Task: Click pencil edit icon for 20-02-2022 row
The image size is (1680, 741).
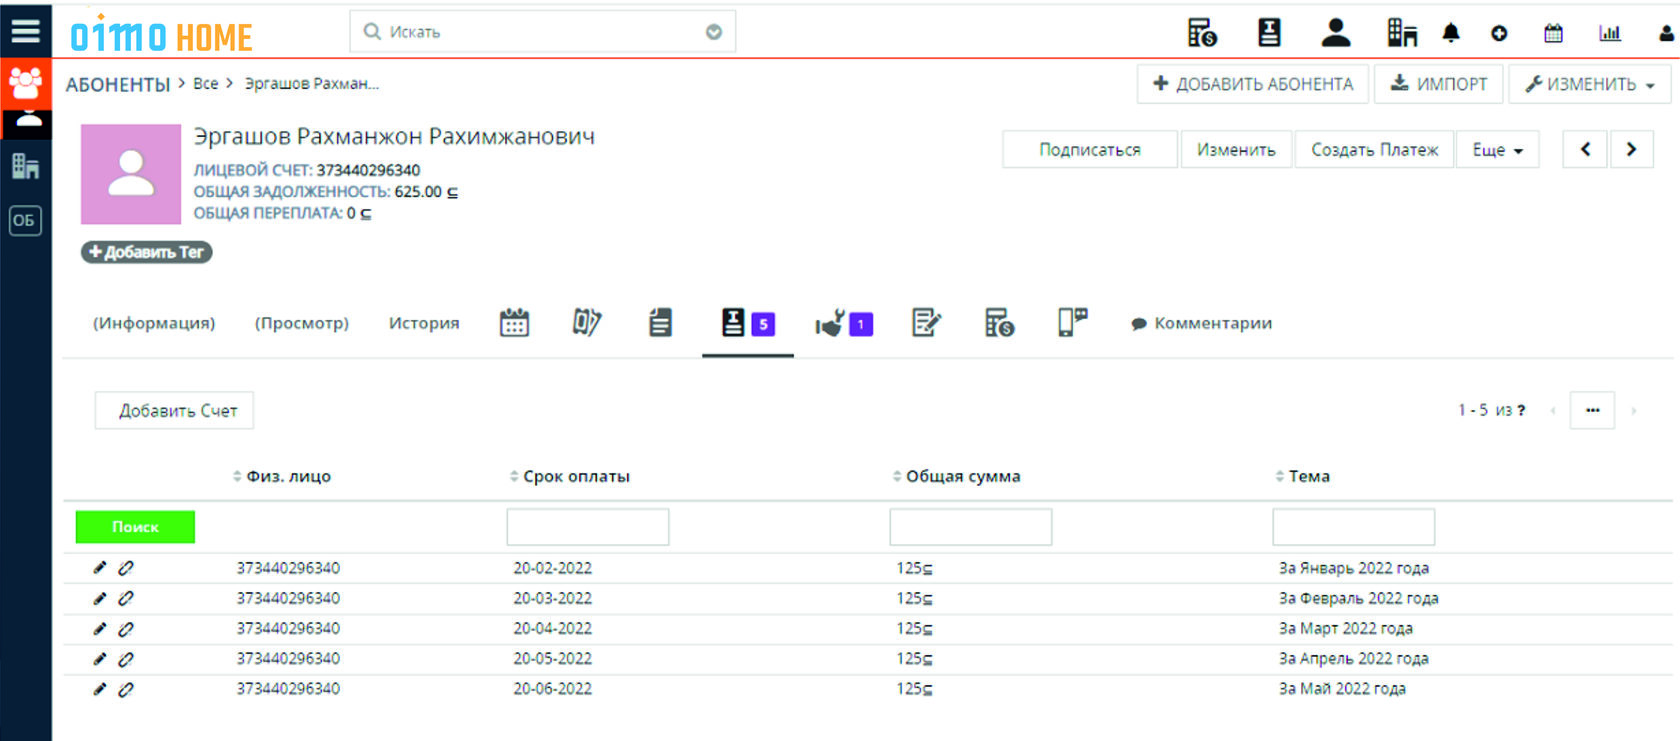Action: (x=99, y=568)
